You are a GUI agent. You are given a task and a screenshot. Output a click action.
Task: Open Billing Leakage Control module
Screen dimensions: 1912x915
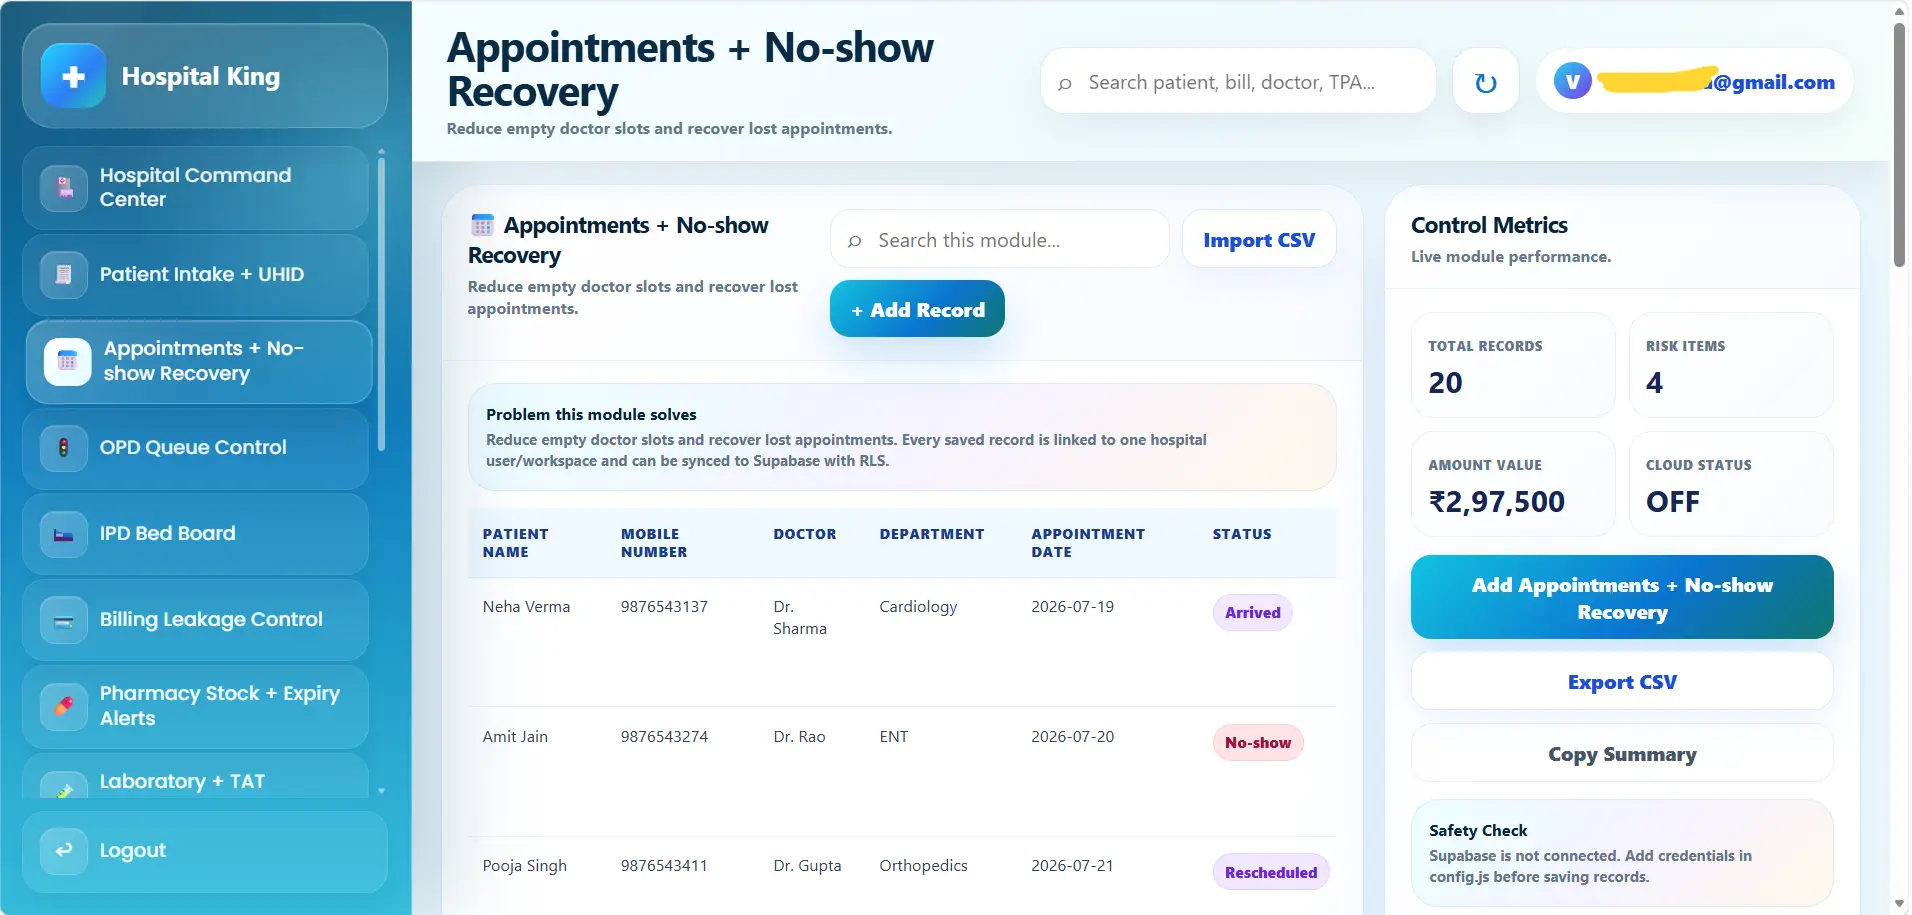point(195,620)
